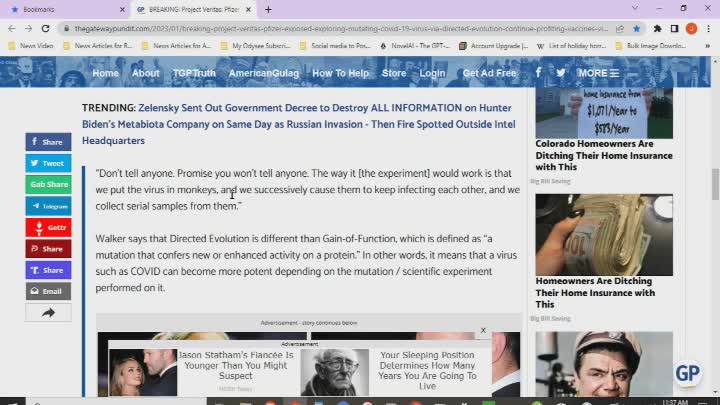Open Home in the site navigation
Viewport: 720px width, 405px height.
click(x=105, y=73)
